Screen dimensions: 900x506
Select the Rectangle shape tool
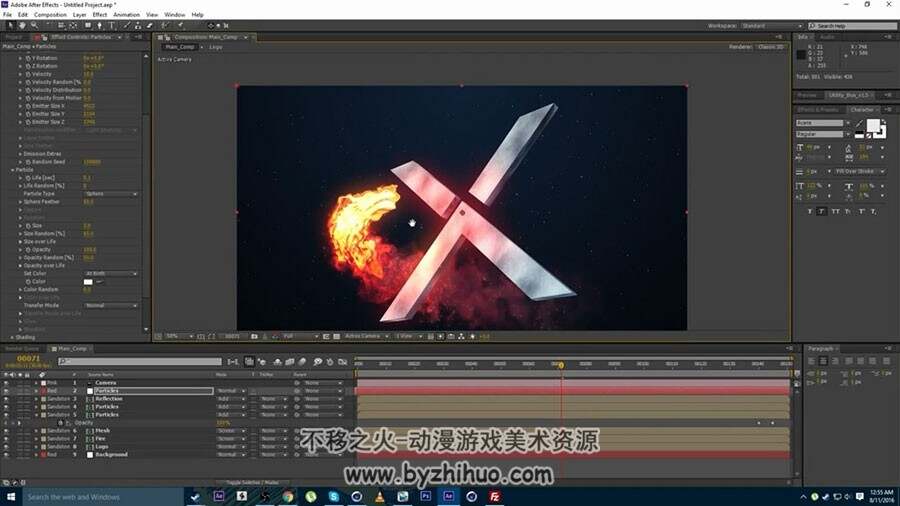(88, 26)
